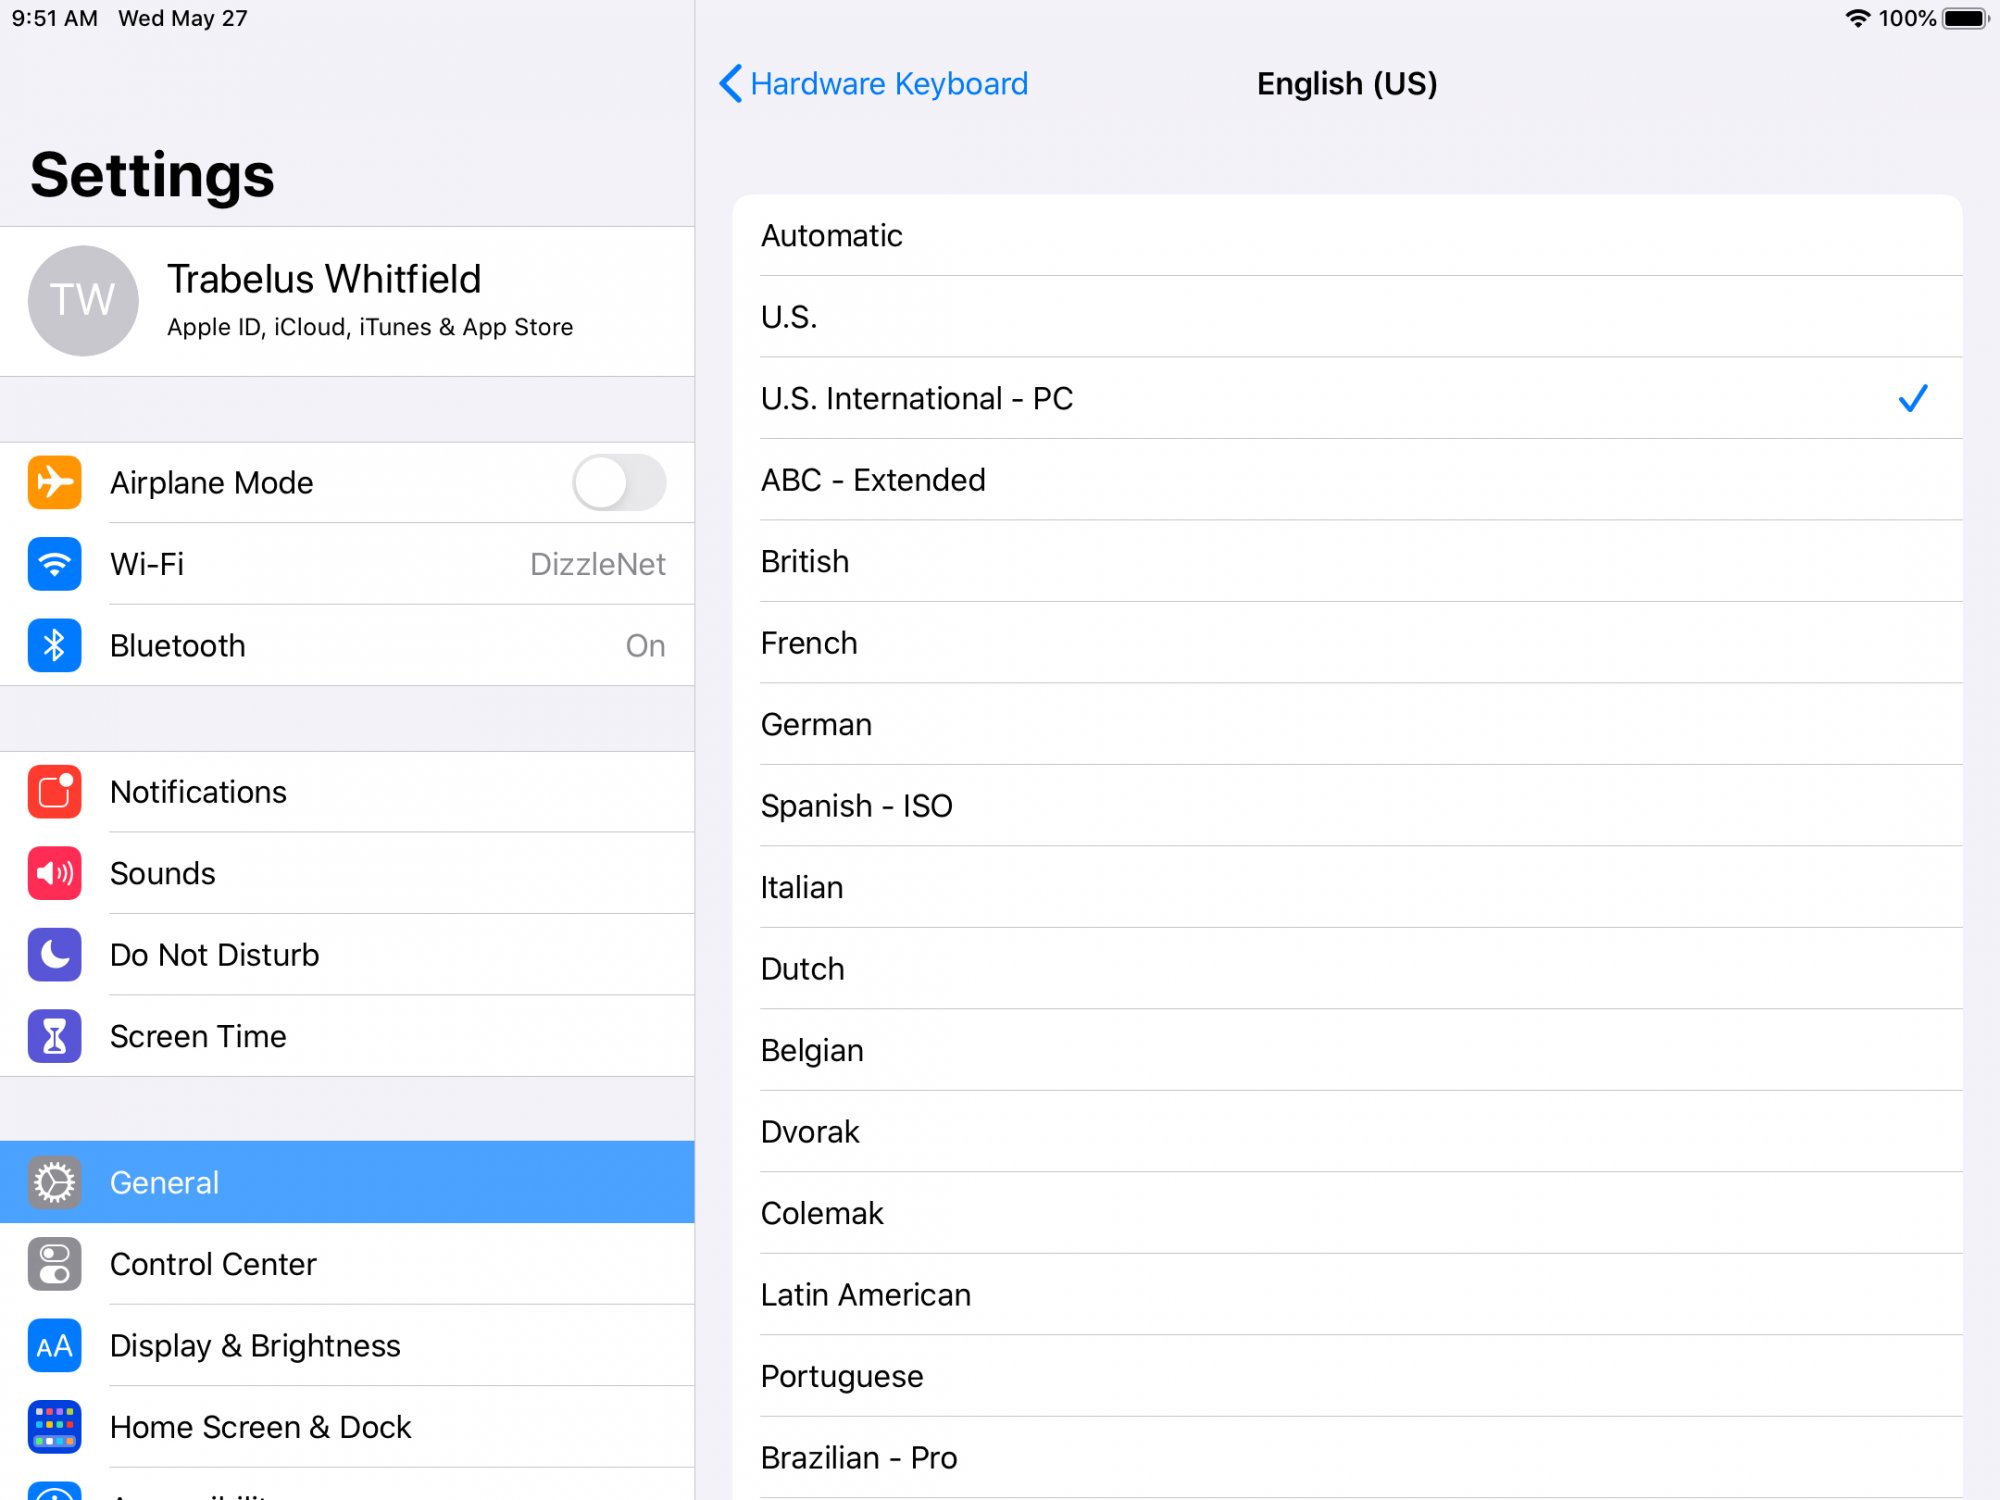Tap the Sounds speaker icon
The height and width of the screenshot is (1500, 2000).
[54, 873]
